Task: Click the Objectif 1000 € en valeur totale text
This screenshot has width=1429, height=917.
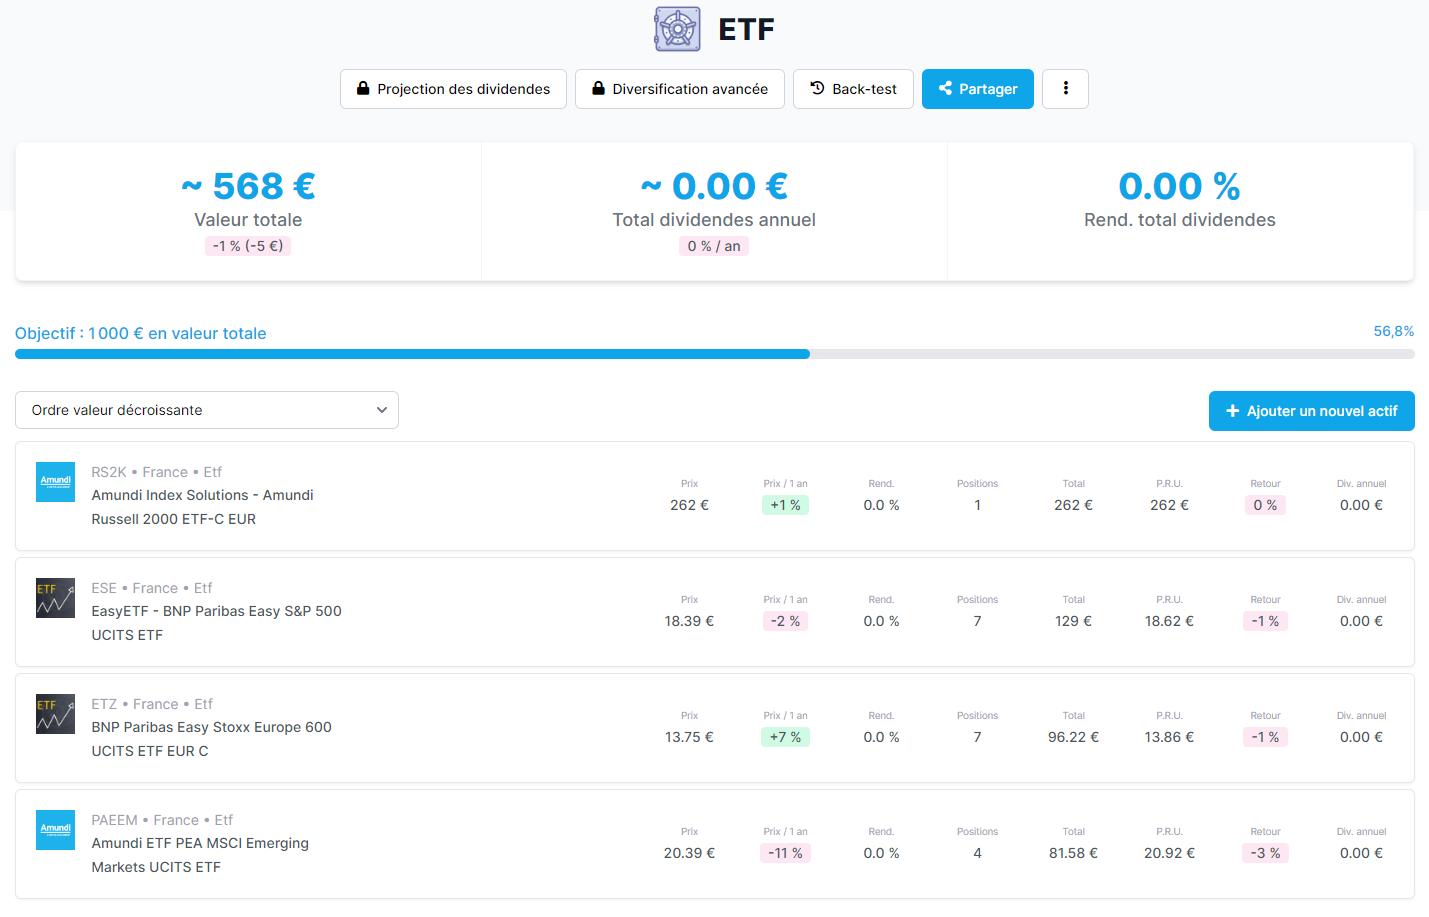Action: [x=141, y=333]
